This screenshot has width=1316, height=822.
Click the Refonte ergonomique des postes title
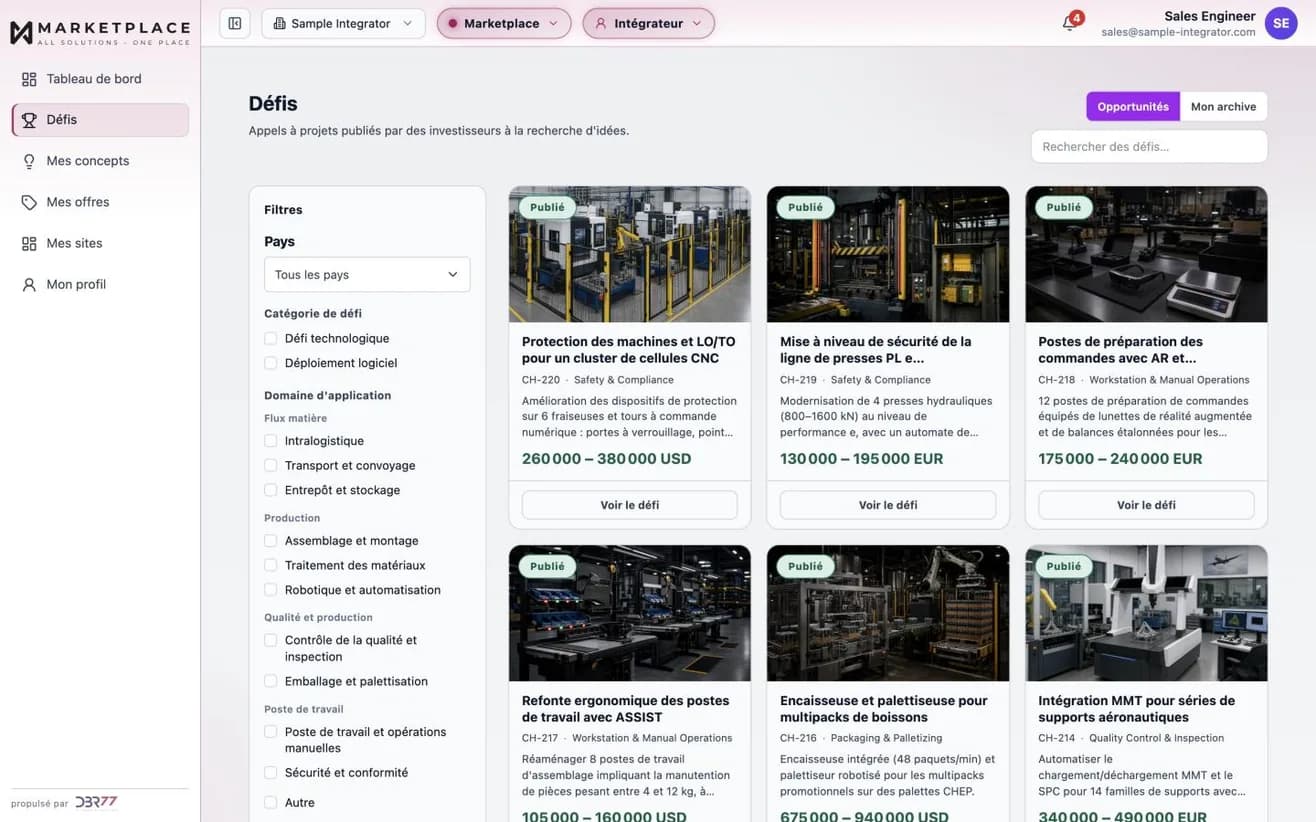point(626,709)
